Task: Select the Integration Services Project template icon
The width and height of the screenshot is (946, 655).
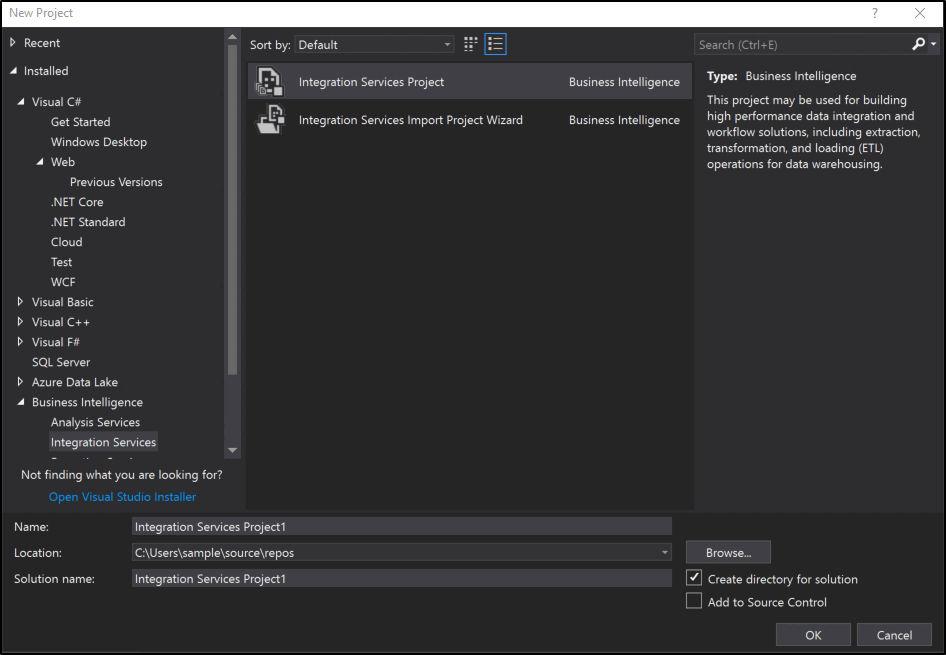Action: click(268, 81)
